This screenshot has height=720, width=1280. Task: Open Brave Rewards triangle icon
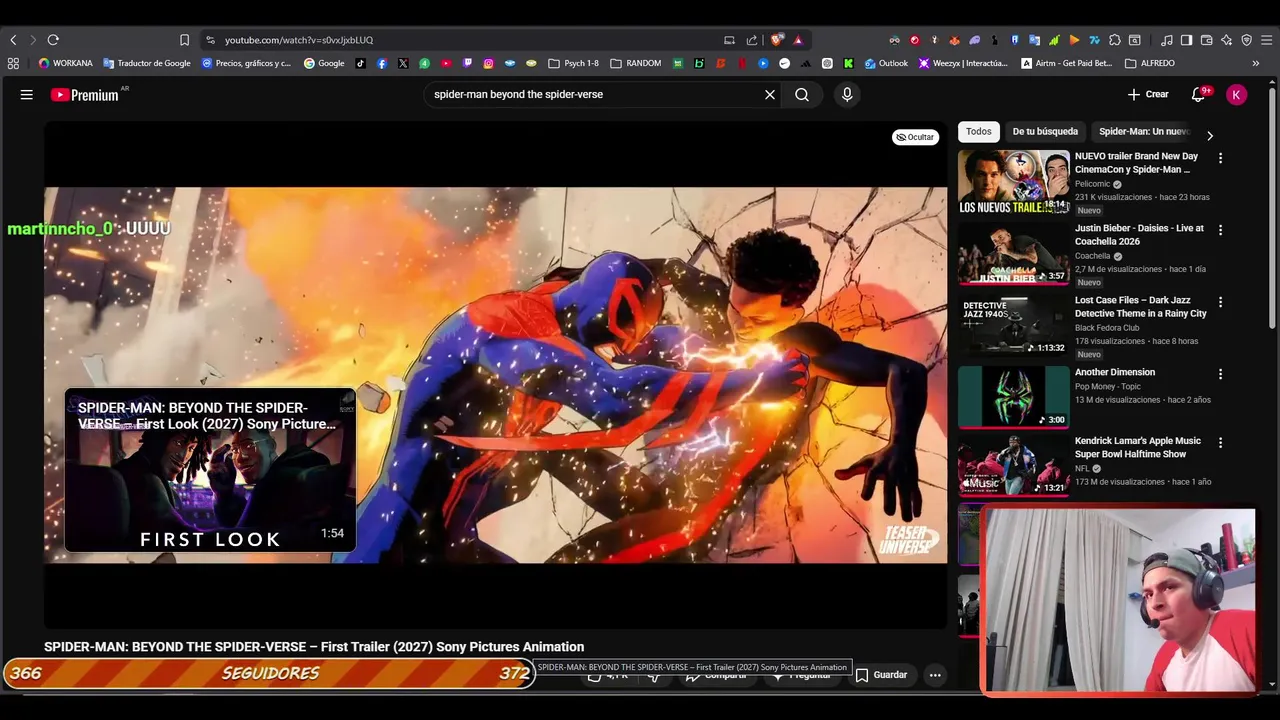(798, 40)
